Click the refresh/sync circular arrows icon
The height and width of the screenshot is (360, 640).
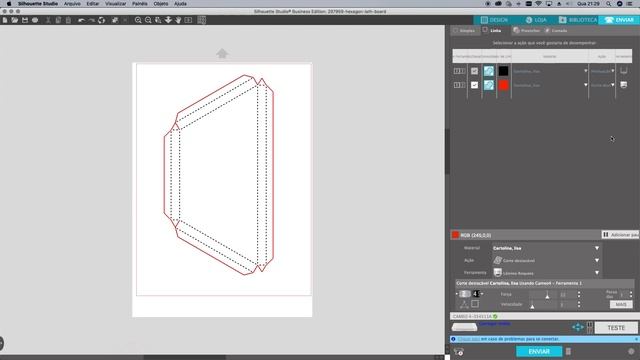102,20
